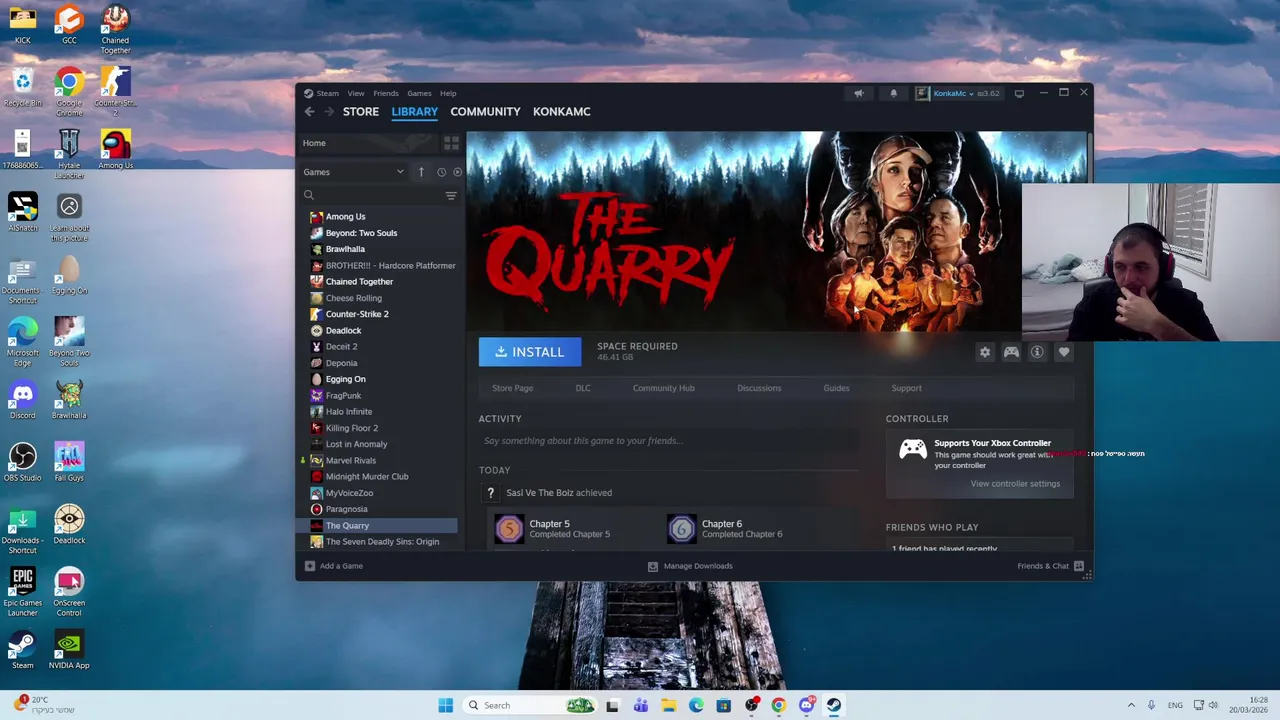Install The Quarry

530,352
